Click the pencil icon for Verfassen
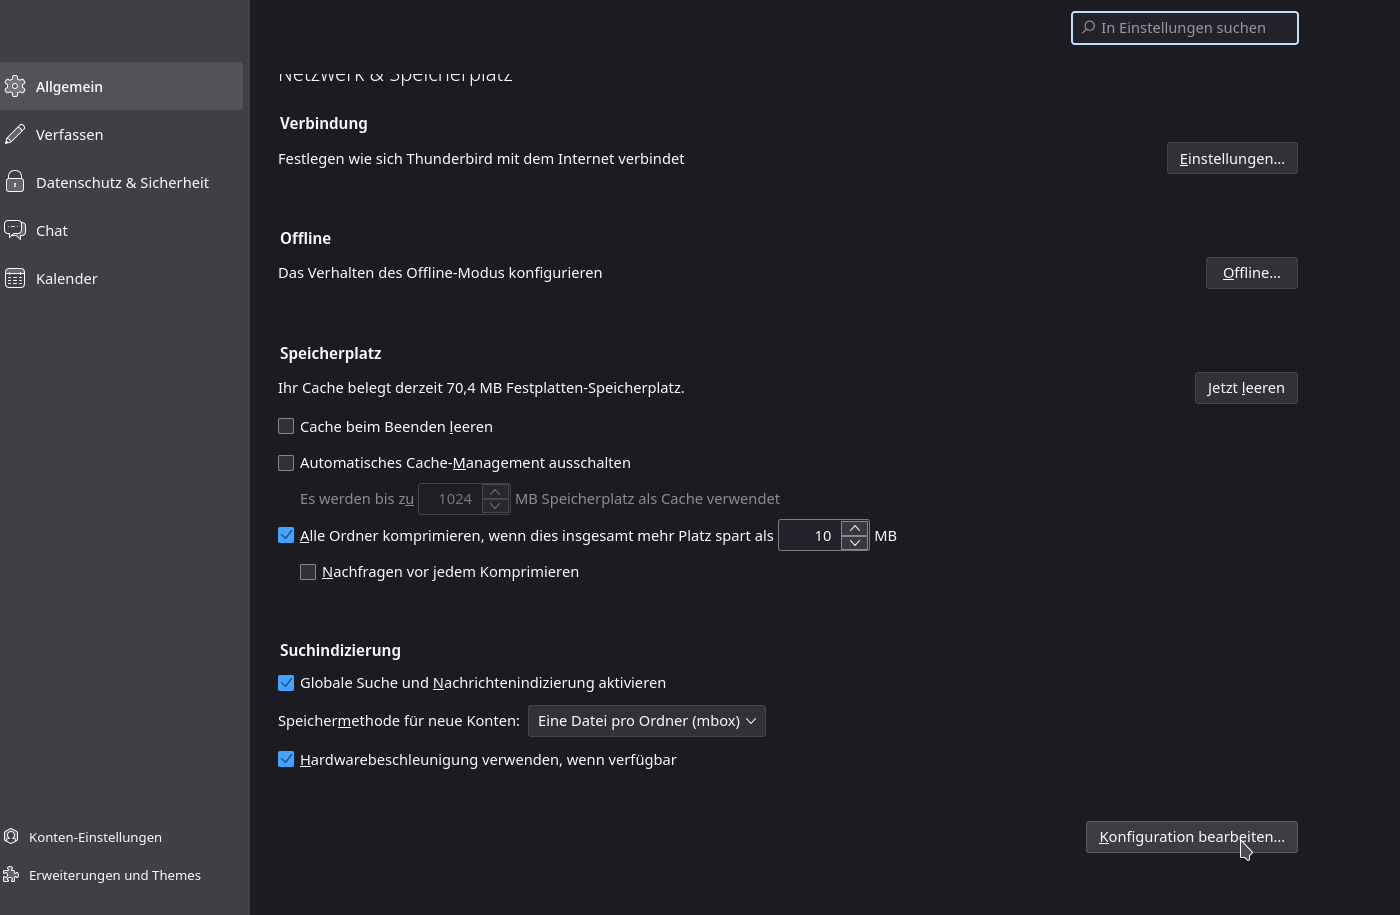The width and height of the screenshot is (1400, 915). tap(15, 134)
